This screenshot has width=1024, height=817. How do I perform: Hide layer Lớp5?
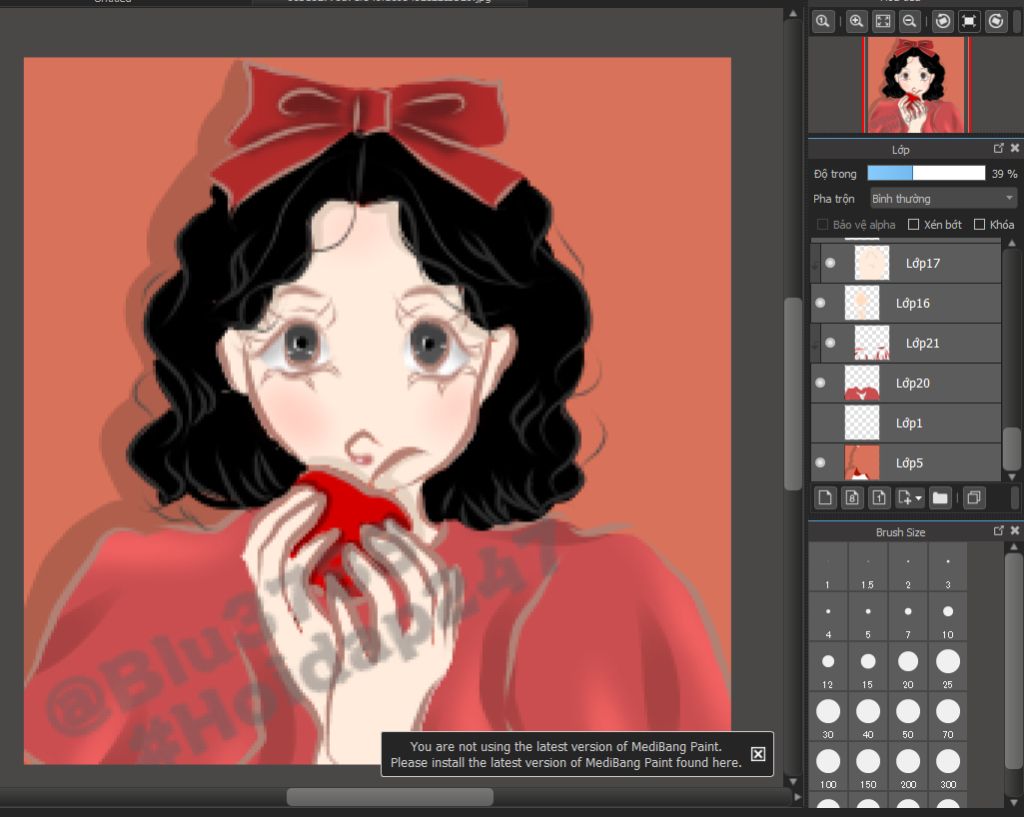coord(820,462)
